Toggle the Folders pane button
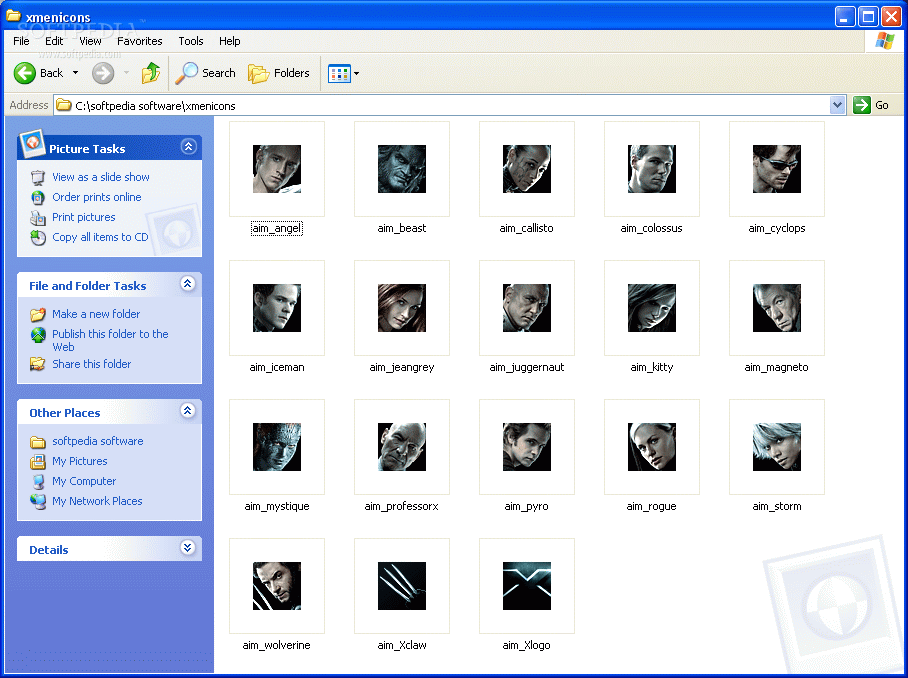This screenshot has height=678, width=908. pos(279,73)
